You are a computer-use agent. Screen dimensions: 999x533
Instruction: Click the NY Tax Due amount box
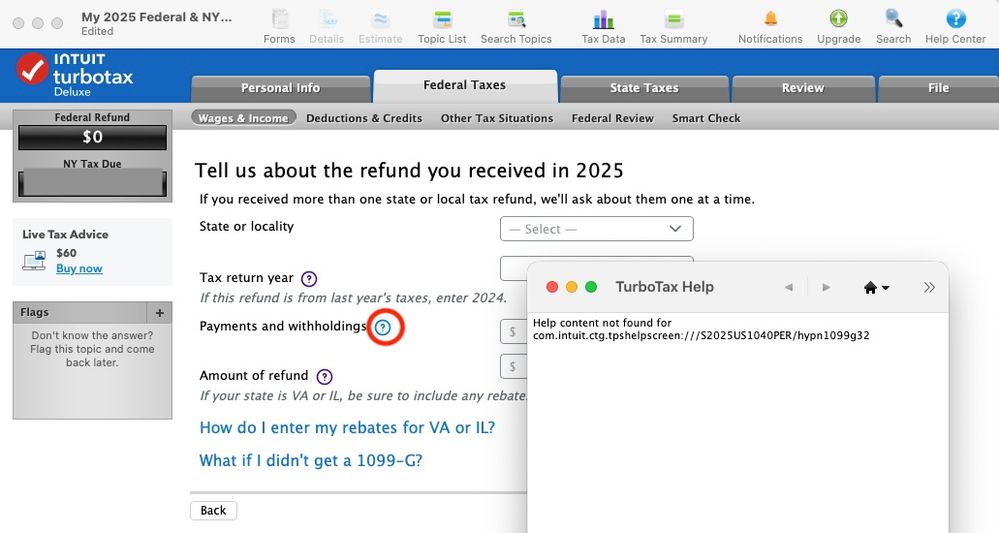(92, 183)
